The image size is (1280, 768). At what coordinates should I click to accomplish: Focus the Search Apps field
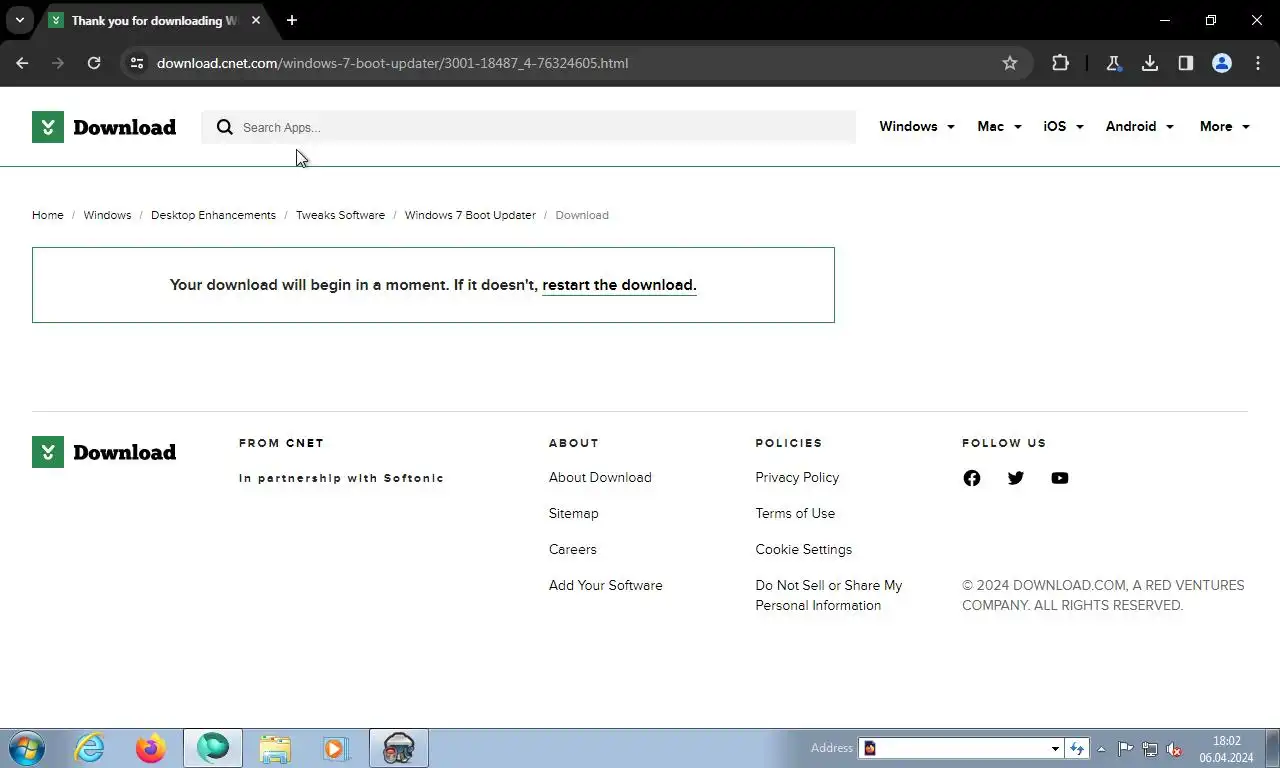click(x=528, y=127)
